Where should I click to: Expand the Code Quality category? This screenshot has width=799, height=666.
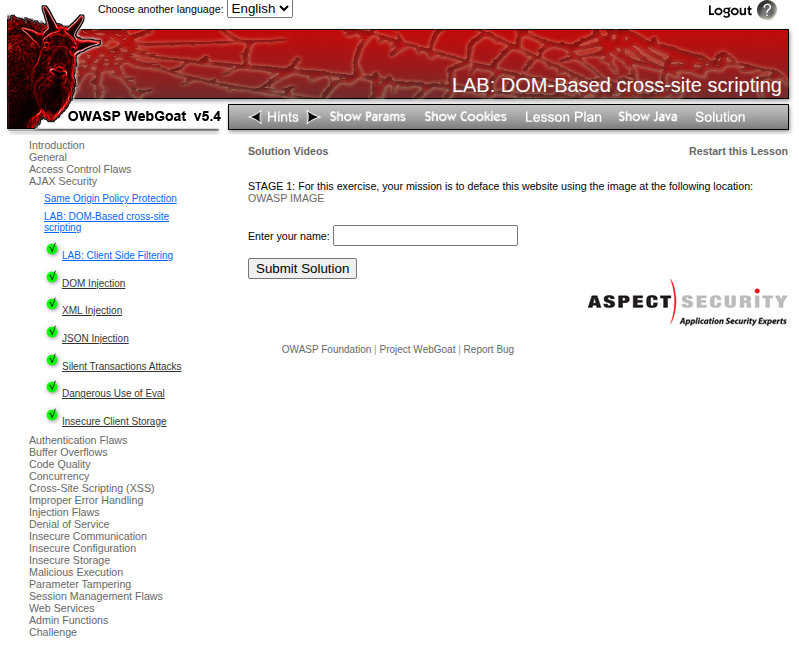pyautogui.click(x=60, y=464)
